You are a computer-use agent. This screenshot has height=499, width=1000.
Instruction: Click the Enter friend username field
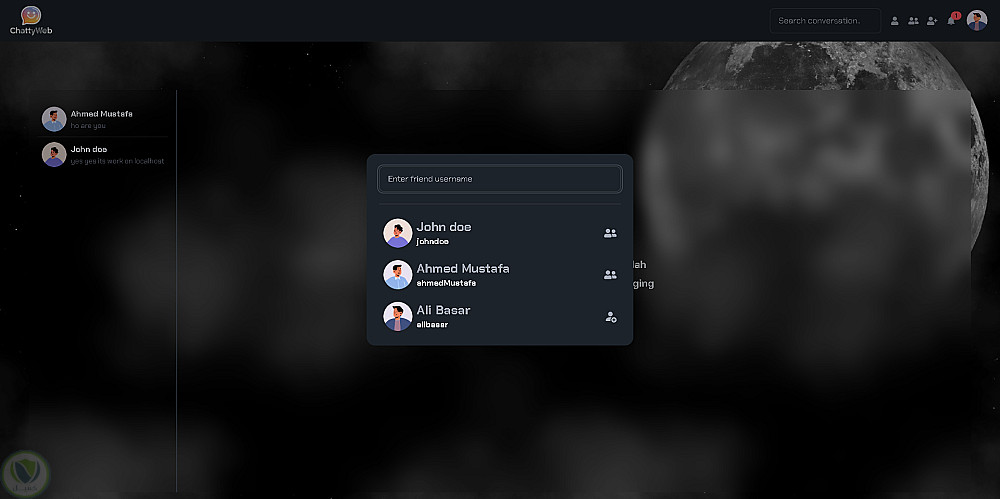pyautogui.click(x=500, y=179)
